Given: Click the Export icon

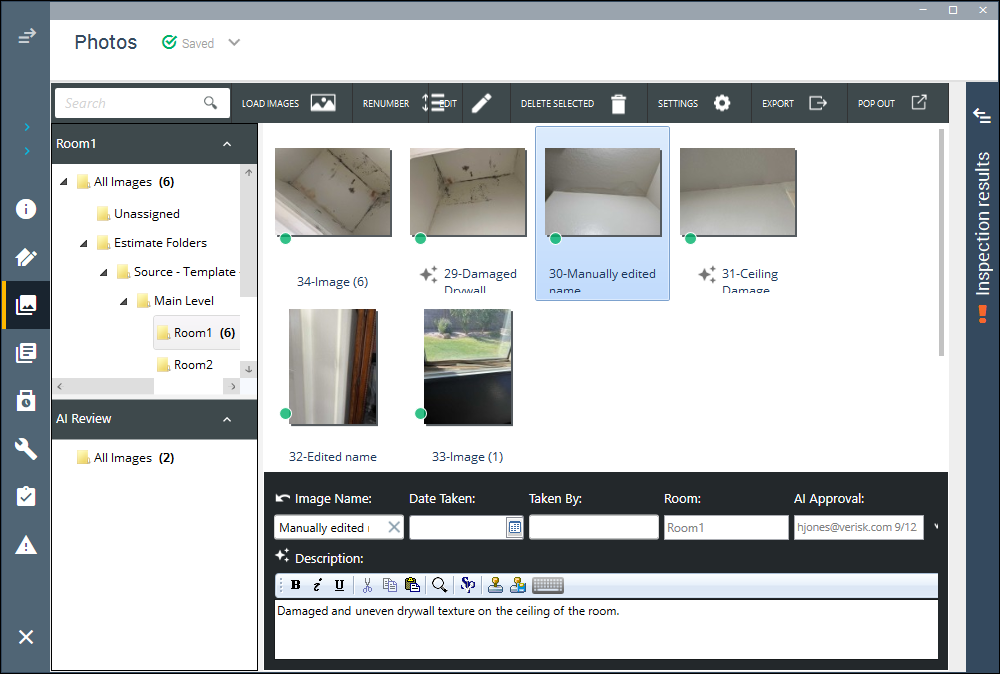Looking at the screenshot, I should pos(818,103).
